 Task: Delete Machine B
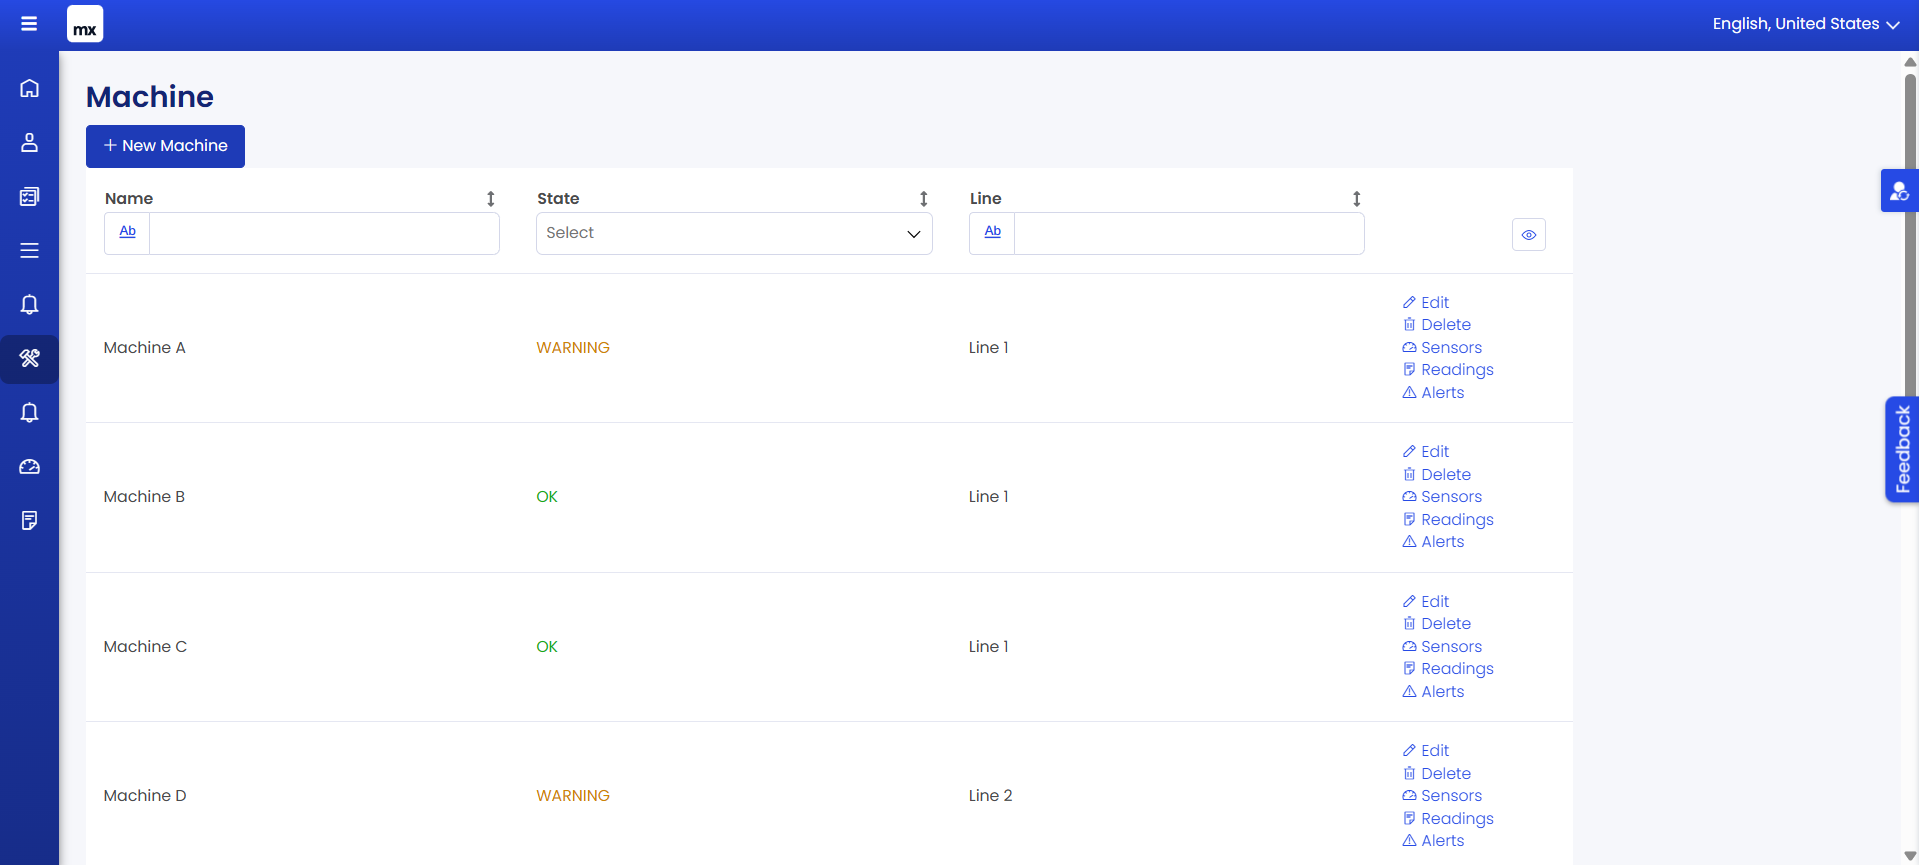(x=1437, y=475)
